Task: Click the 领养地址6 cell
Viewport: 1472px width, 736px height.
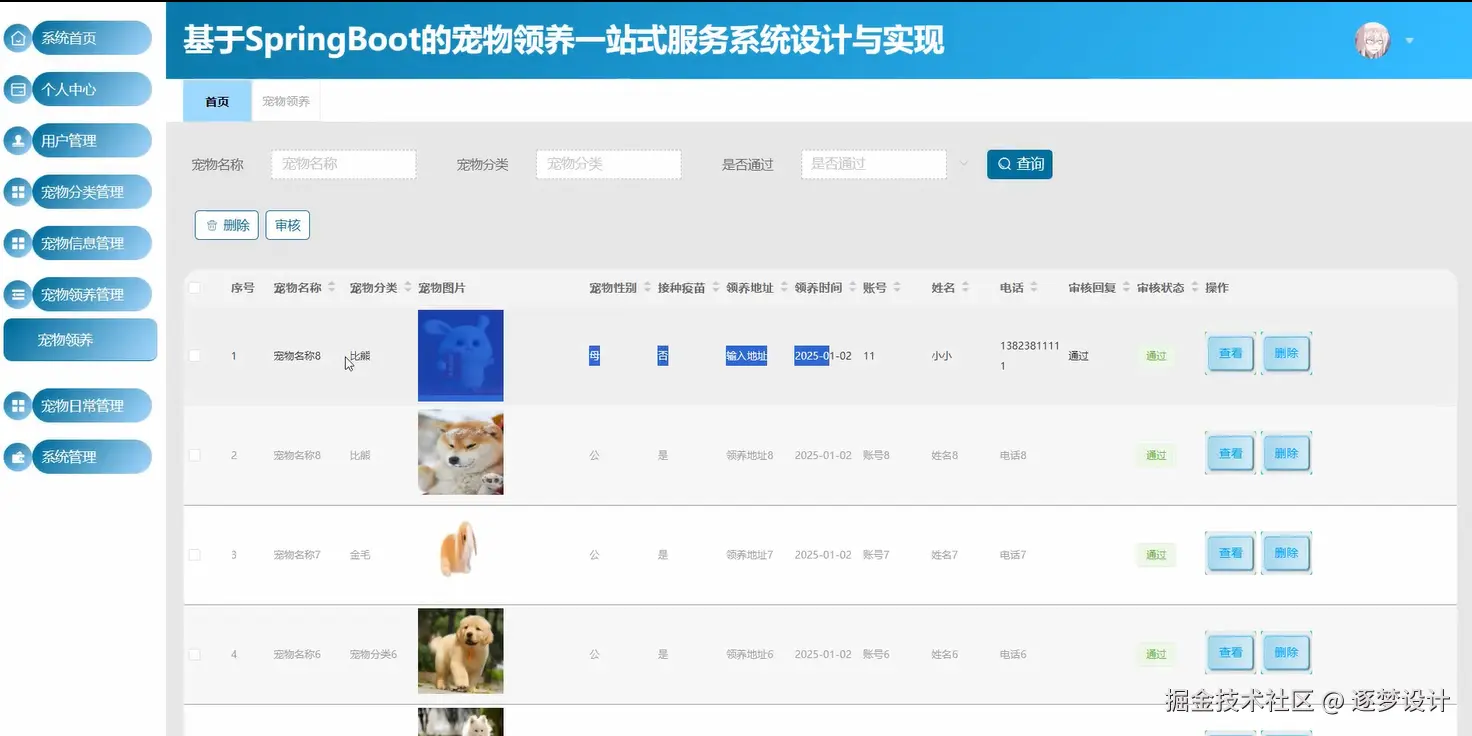Action: click(x=750, y=654)
